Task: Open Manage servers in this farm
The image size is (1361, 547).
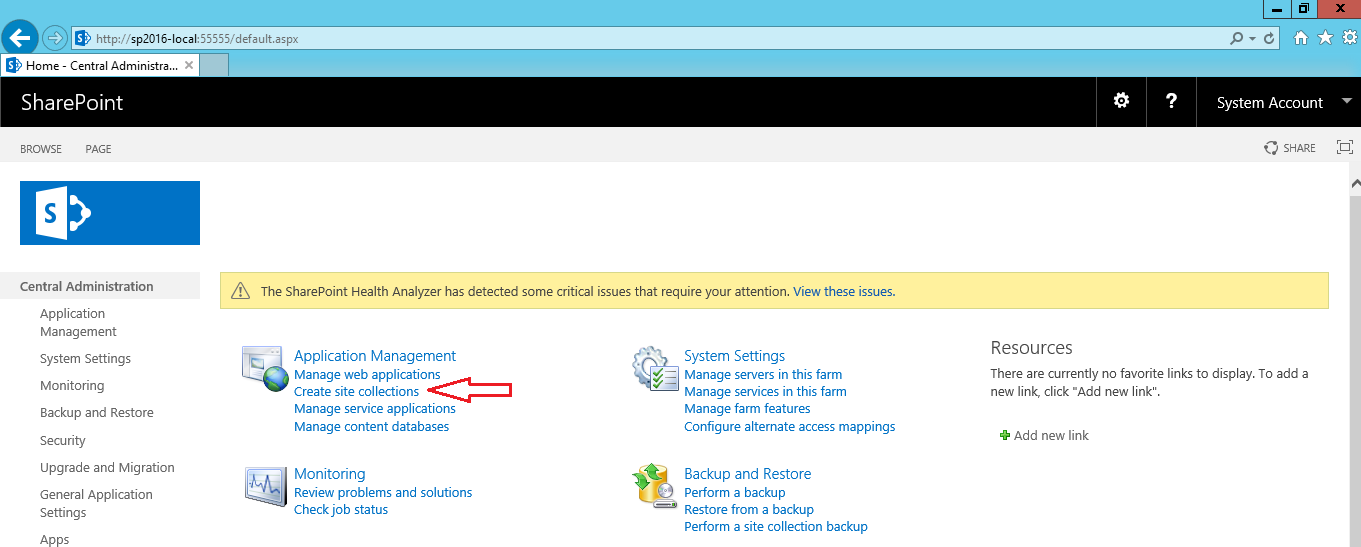Action: click(x=763, y=374)
